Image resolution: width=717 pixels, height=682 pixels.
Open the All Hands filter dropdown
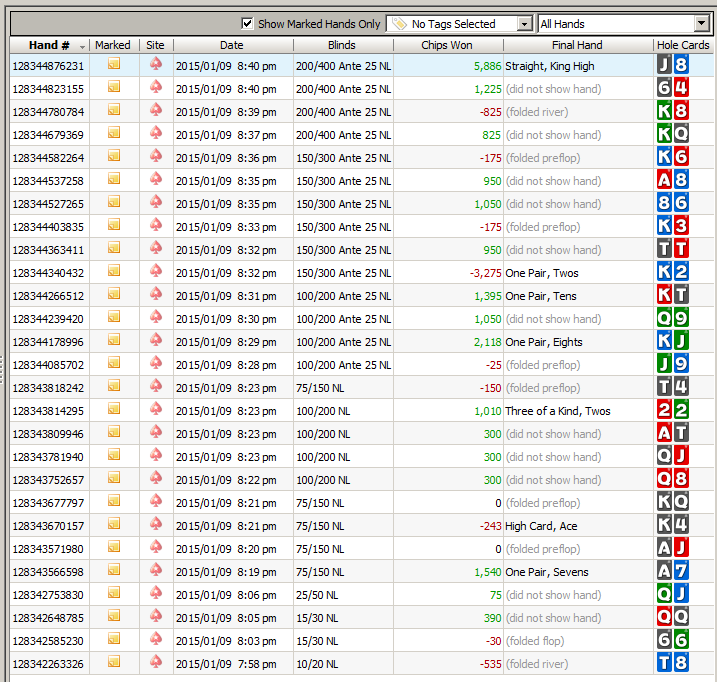[x=625, y=24]
